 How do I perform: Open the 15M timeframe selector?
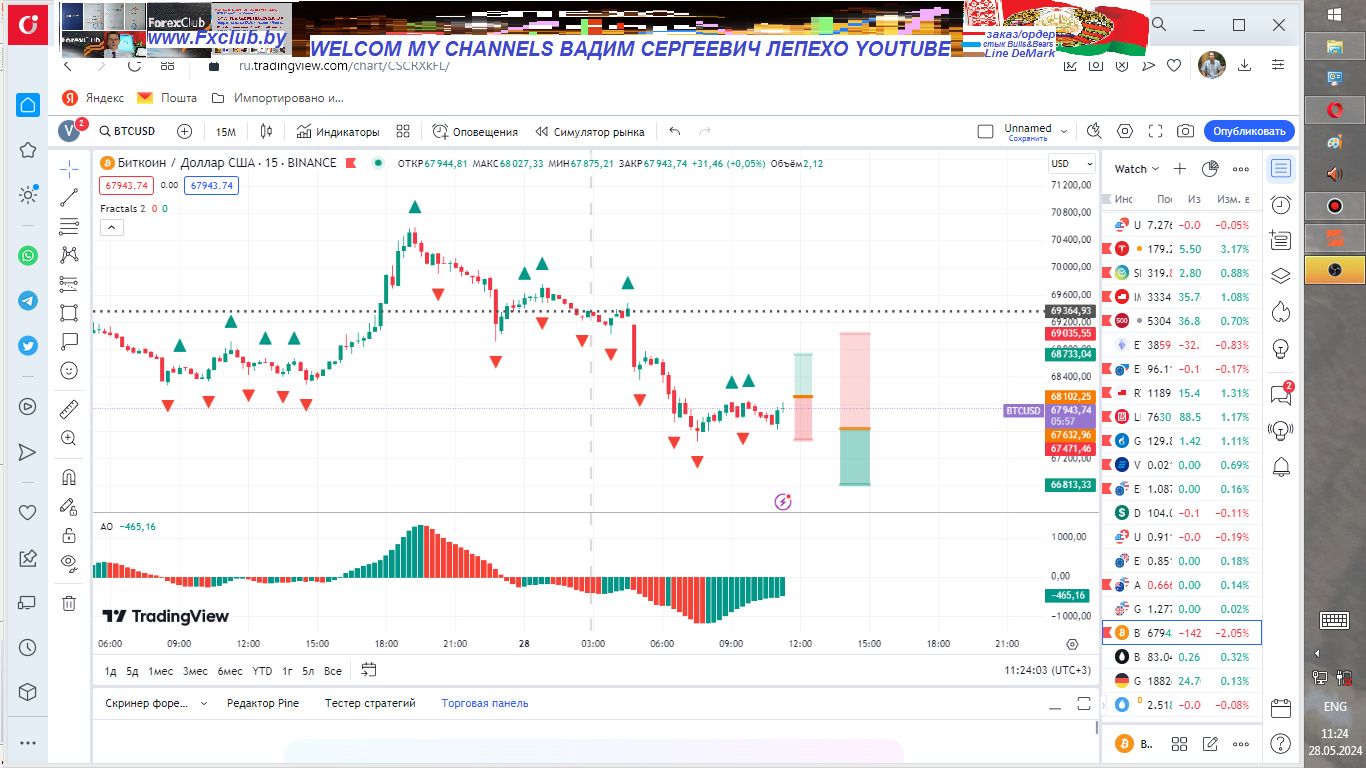(x=226, y=131)
